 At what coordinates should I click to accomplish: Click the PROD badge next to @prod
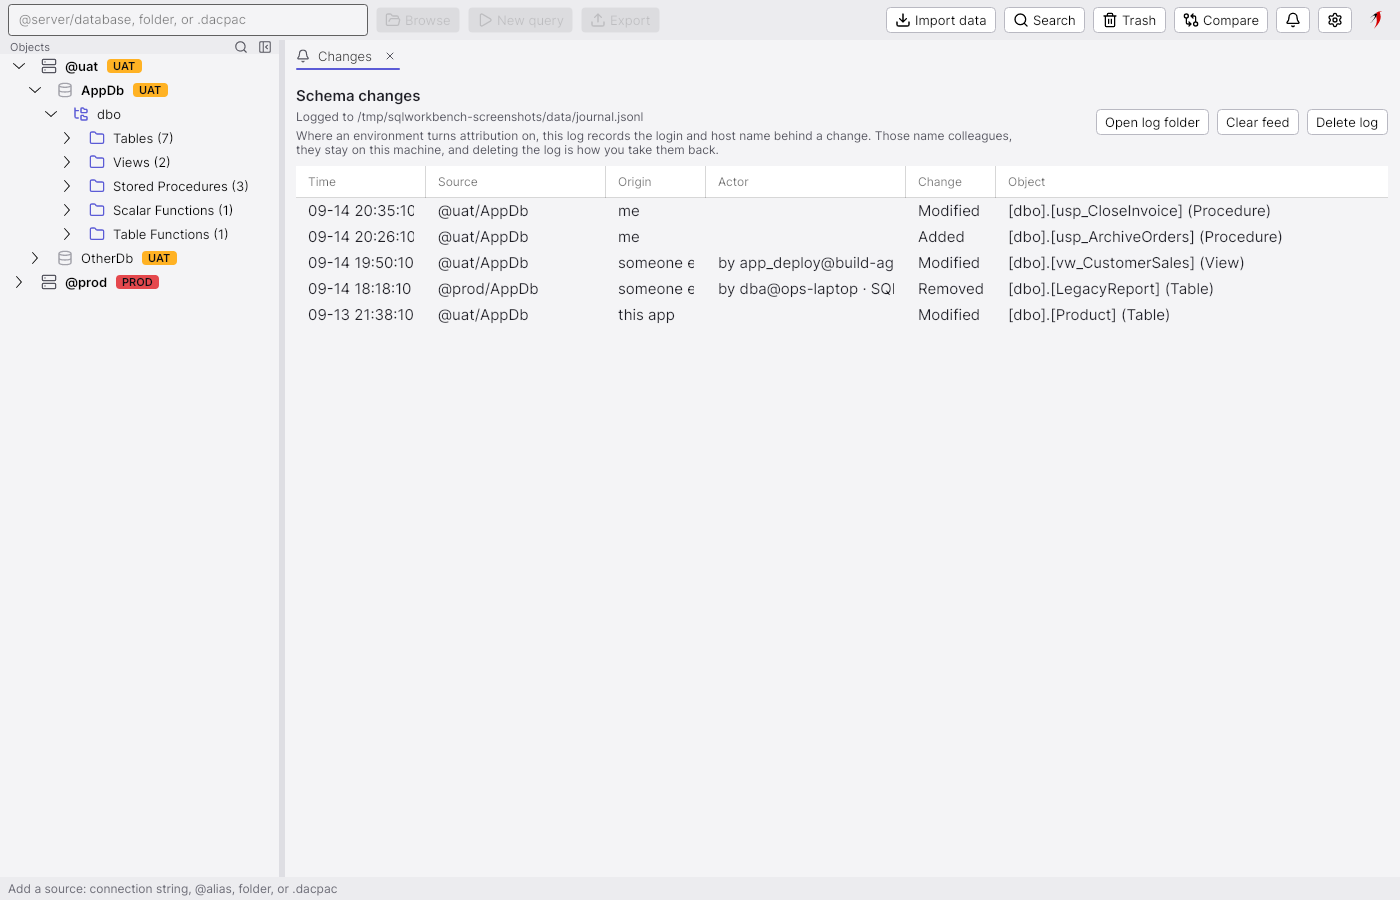137,282
